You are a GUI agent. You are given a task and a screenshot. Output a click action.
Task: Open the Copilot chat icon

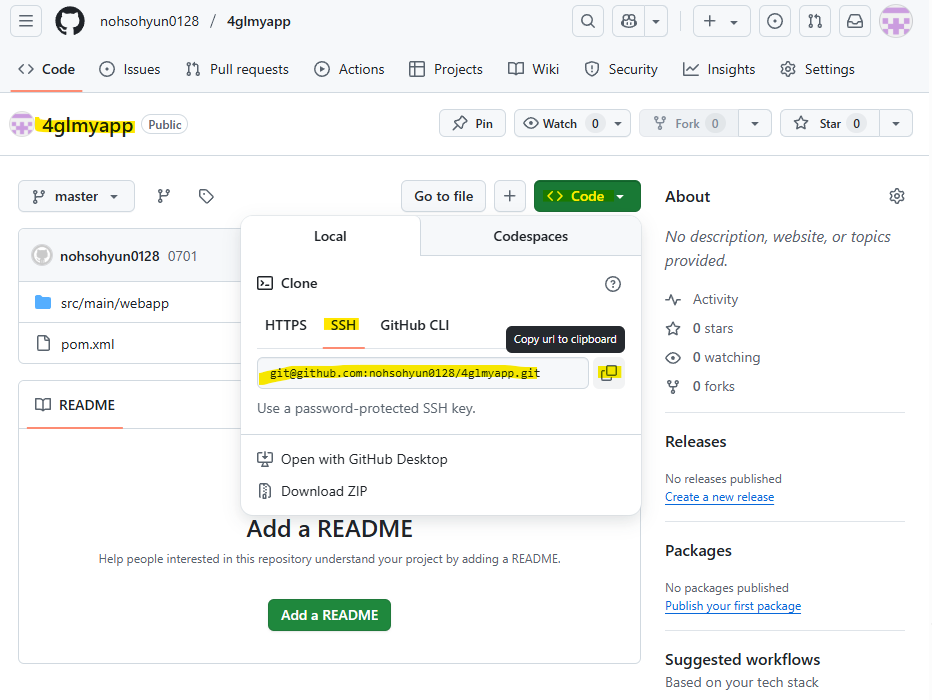point(629,21)
